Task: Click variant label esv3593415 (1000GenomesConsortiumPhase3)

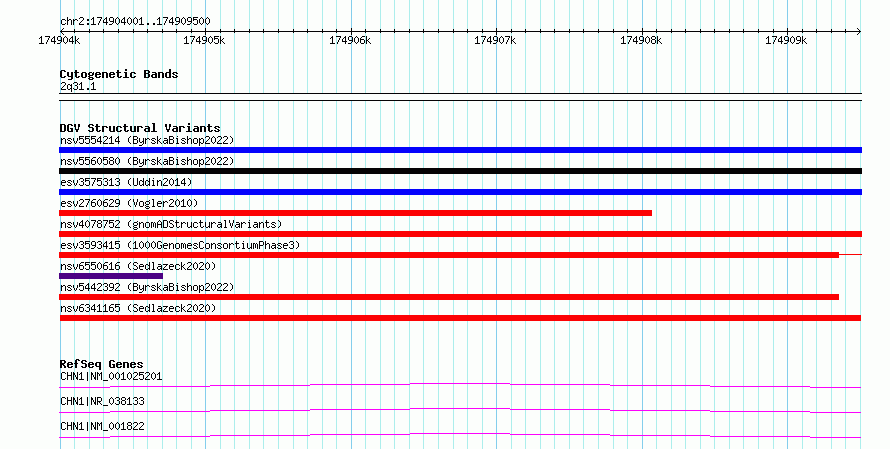Action: [x=180, y=245]
